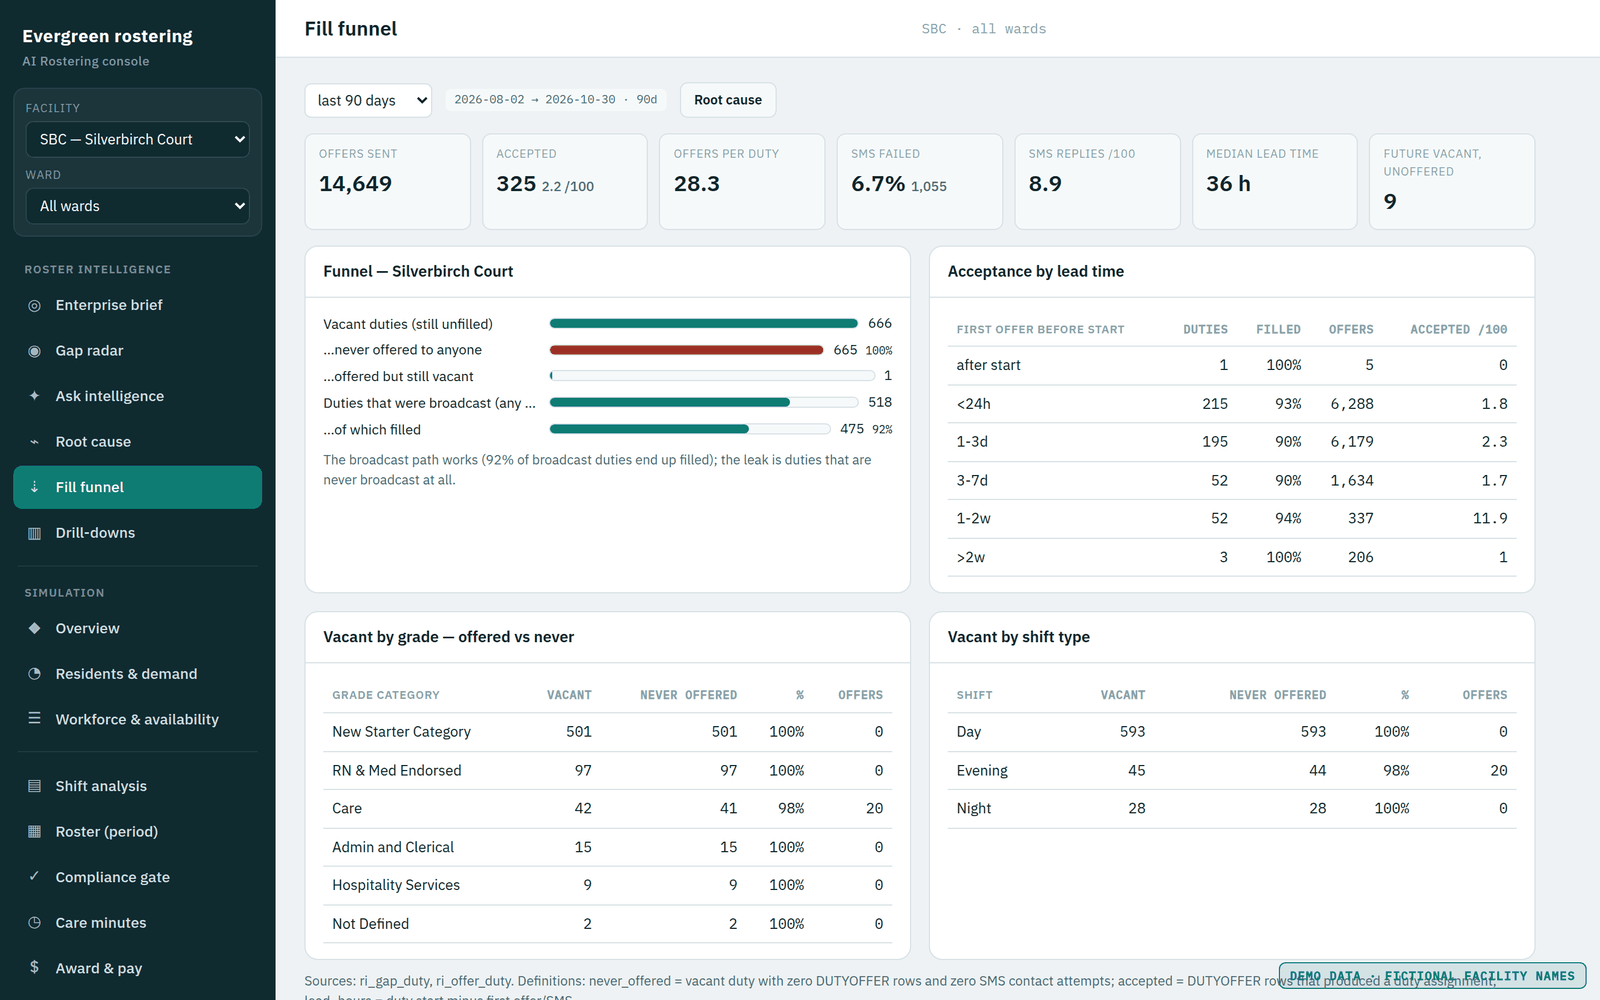Click the New Starter Category row
1600x1000 pixels.
point(608,732)
